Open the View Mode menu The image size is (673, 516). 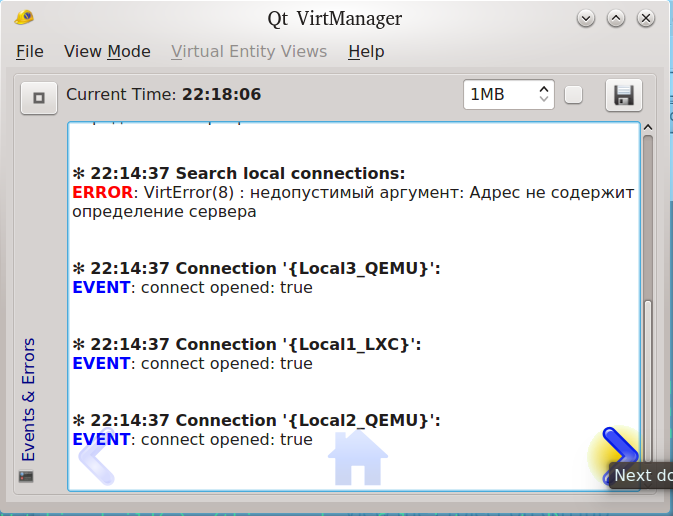point(107,52)
